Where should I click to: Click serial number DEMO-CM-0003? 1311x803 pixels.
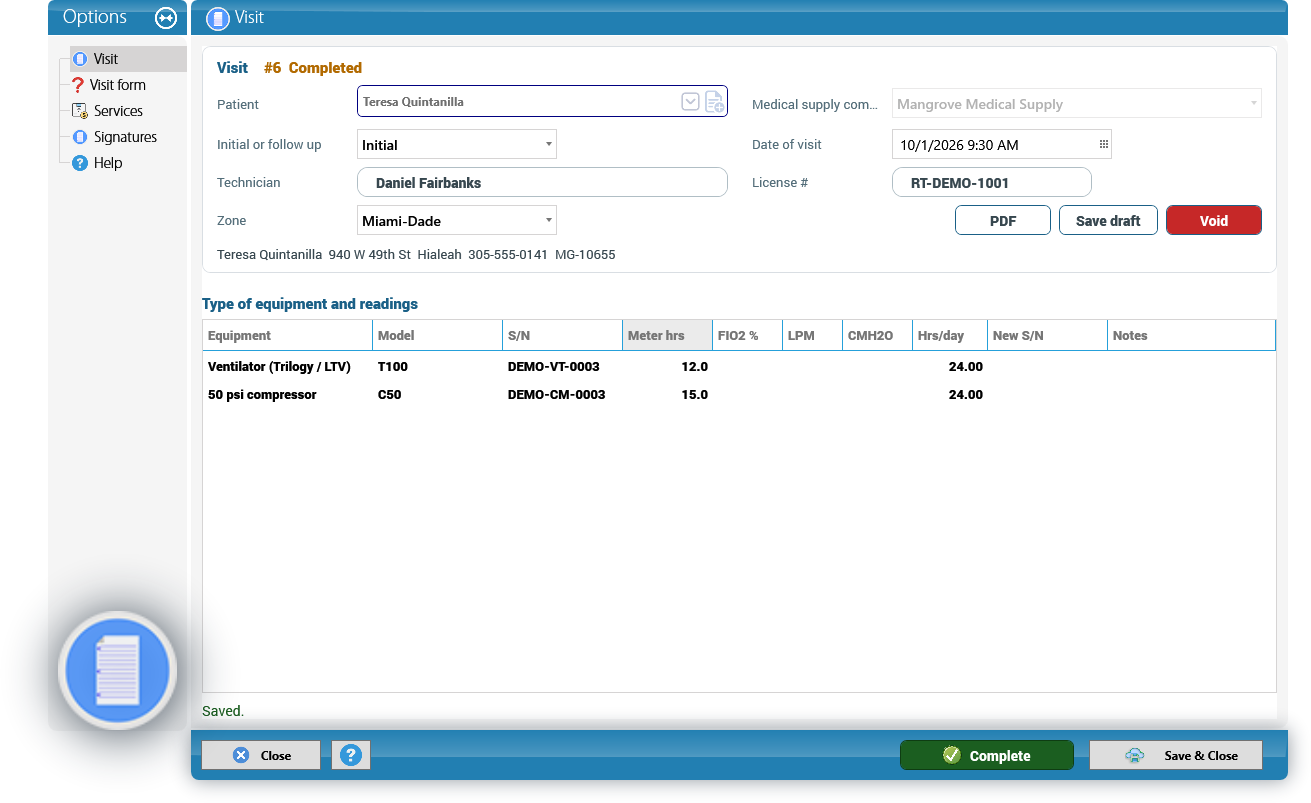(x=557, y=395)
